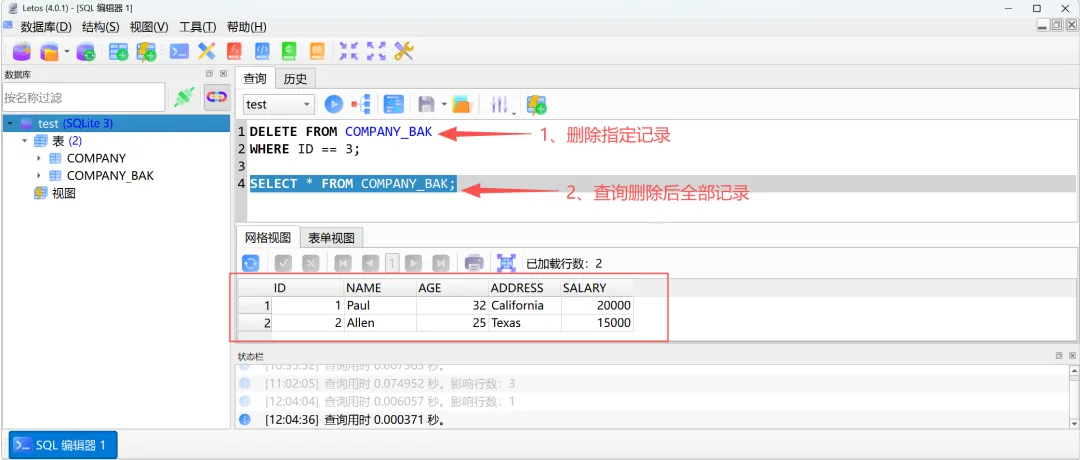This screenshot has width=1080, height=460.
Task: Click the SALARY column header
Action: (x=597, y=288)
